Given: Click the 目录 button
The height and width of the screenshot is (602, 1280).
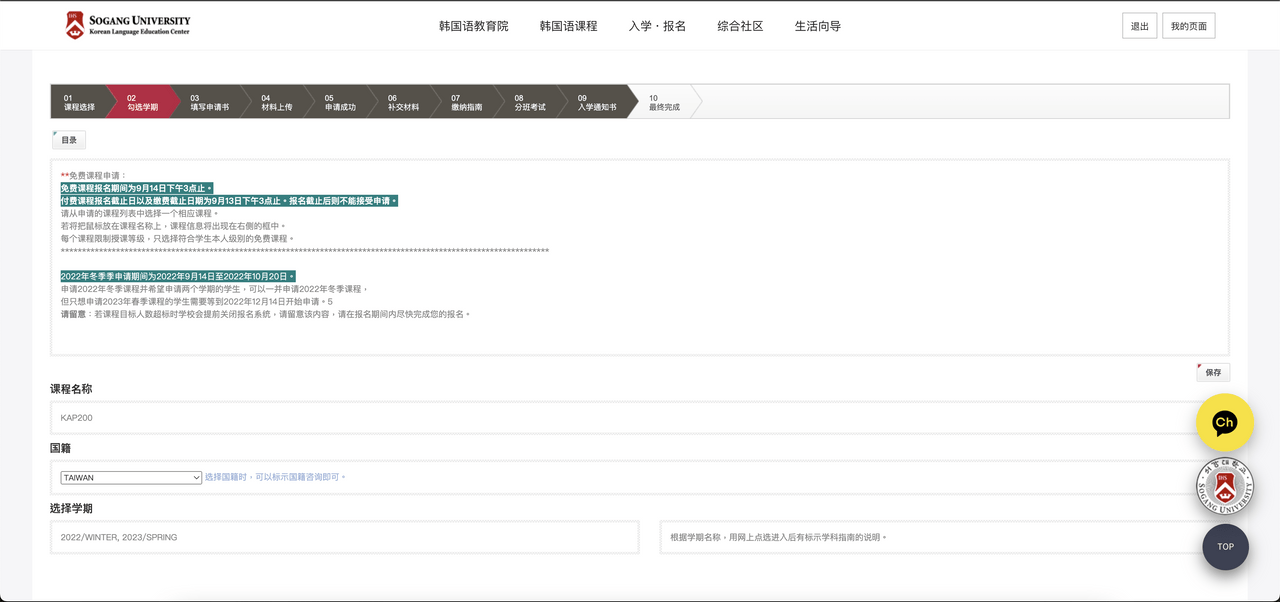Looking at the screenshot, I should (69, 140).
